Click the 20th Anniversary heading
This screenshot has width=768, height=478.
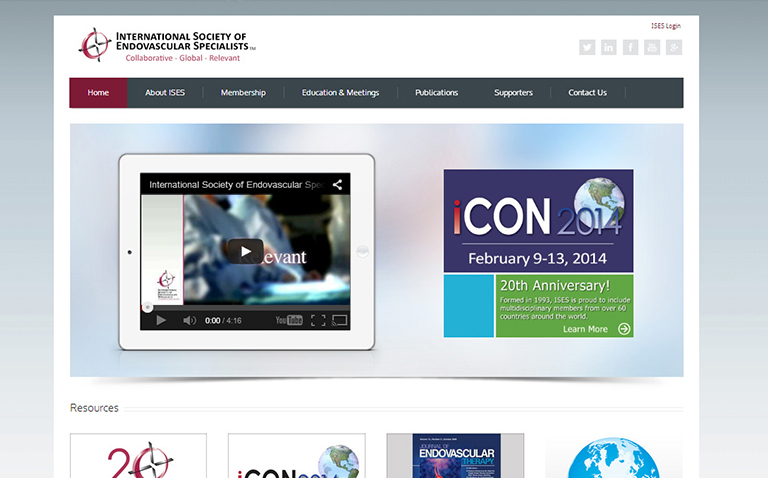[x=555, y=286]
